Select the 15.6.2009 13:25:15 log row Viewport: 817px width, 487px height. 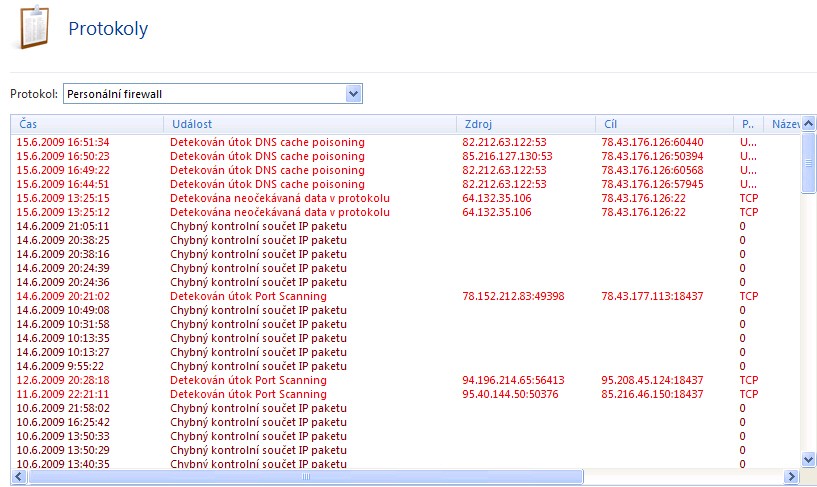coord(405,198)
